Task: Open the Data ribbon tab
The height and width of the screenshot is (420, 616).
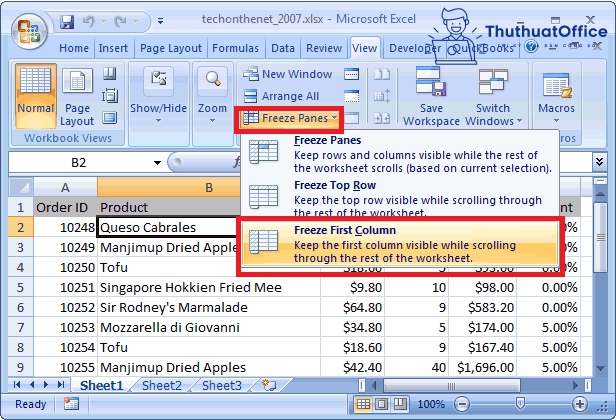Action: click(282, 48)
